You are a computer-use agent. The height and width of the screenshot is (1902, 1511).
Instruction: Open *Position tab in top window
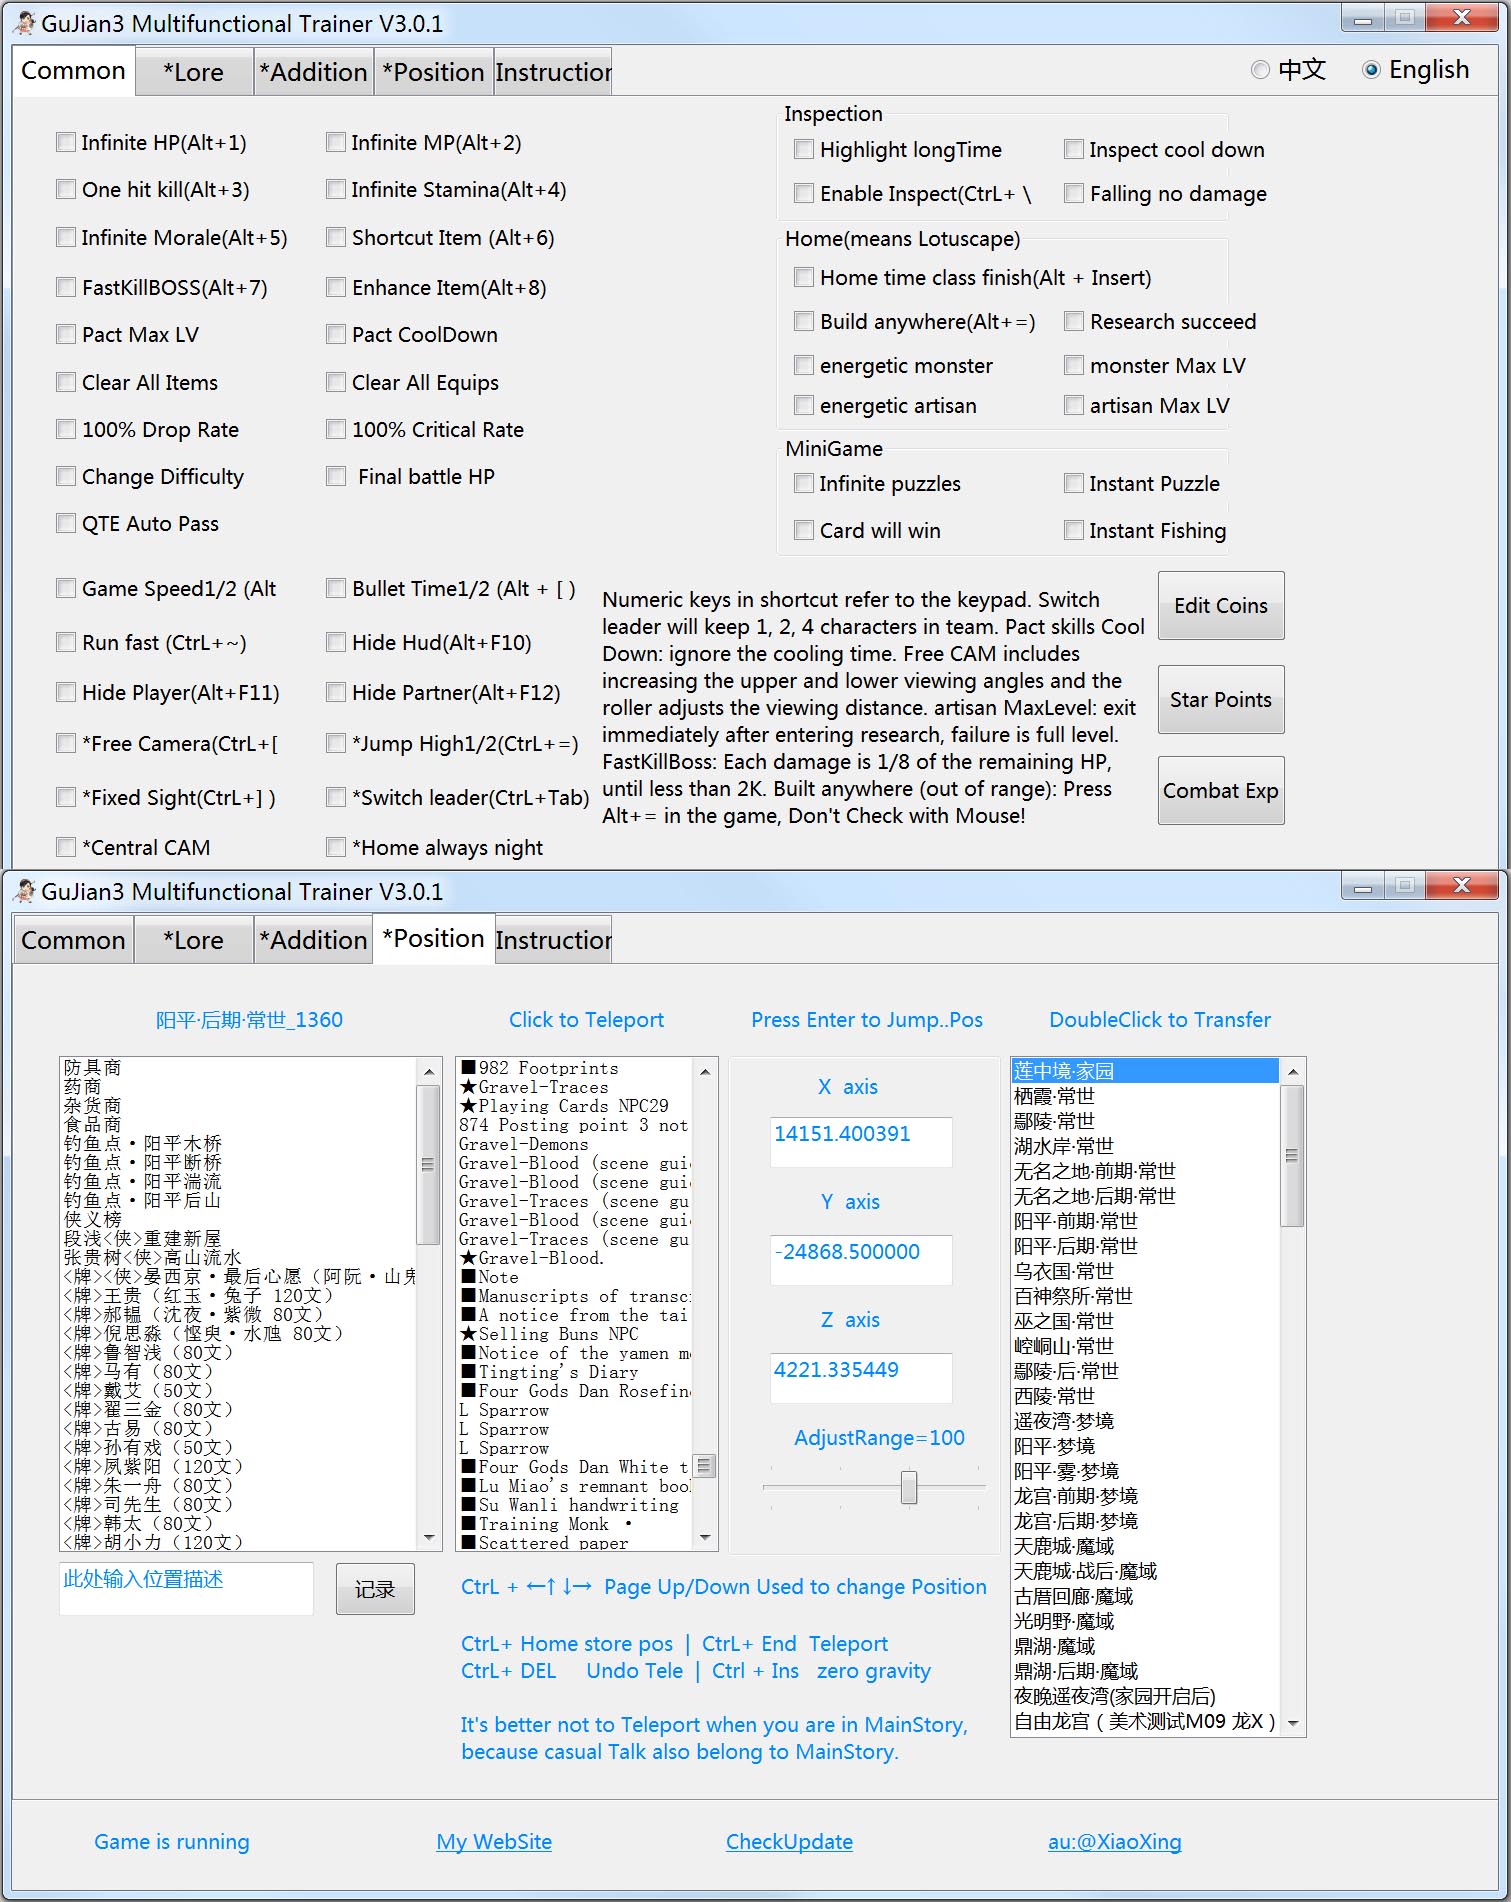pos(433,72)
